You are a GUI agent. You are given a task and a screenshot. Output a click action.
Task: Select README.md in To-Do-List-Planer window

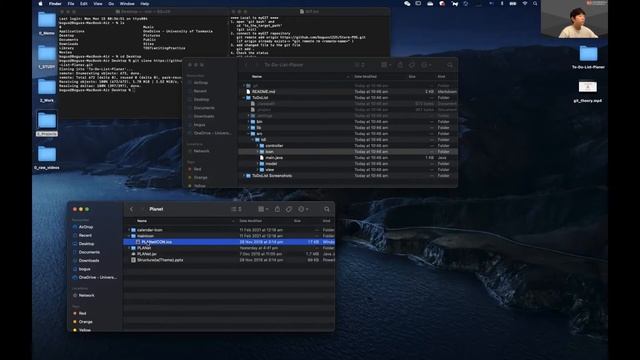point(263,91)
